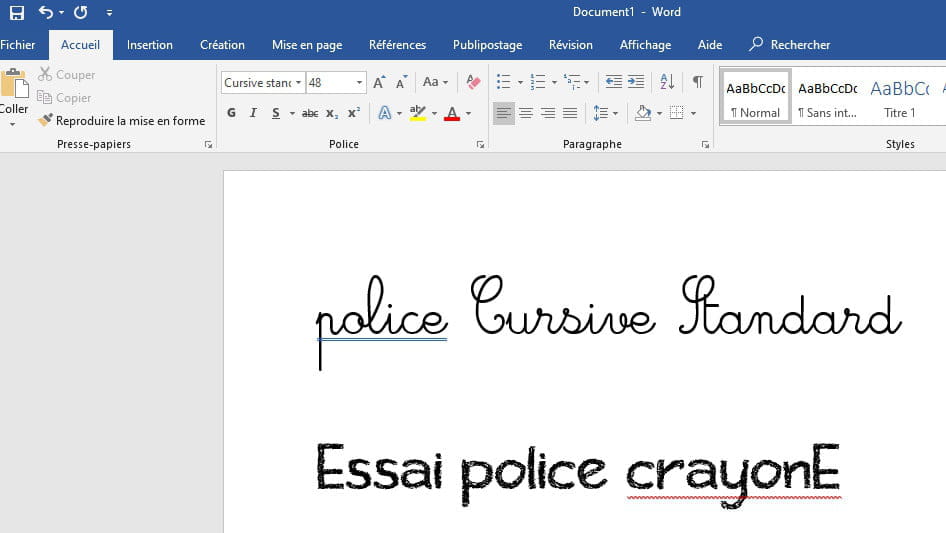The width and height of the screenshot is (946, 533).
Task: Expand the line spacing dropdown
Action: click(x=615, y=113)
